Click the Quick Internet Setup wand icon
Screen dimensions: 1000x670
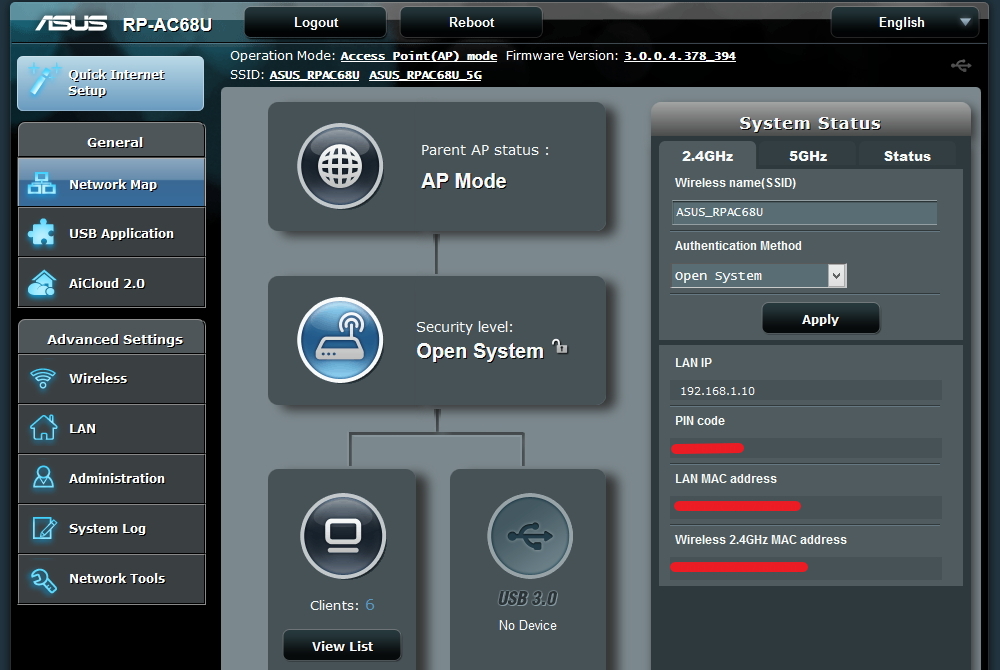[x=44, y=81]
